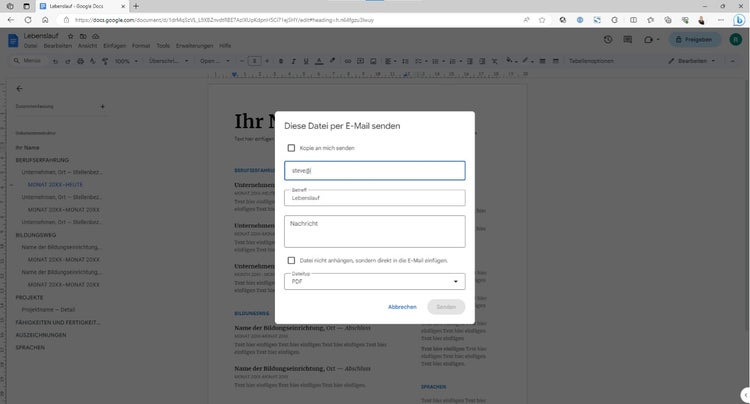Screen dimensions: 750x404
Task: Tick the 'Kopie an mich senden' checkbox
Action: click(291, 148)
